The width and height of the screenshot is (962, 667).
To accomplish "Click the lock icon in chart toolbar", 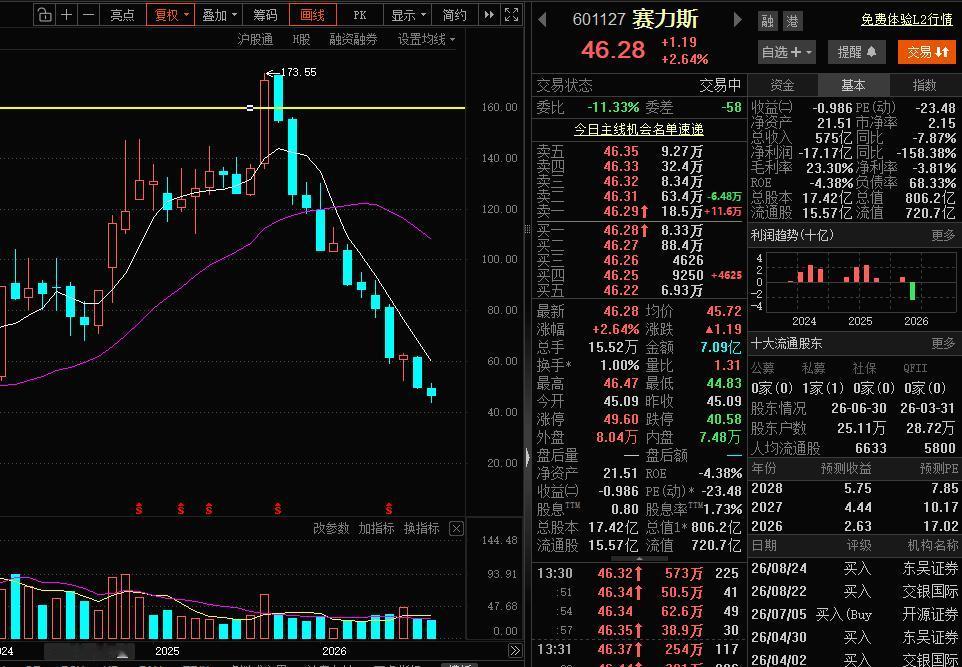I will [44, 15].
